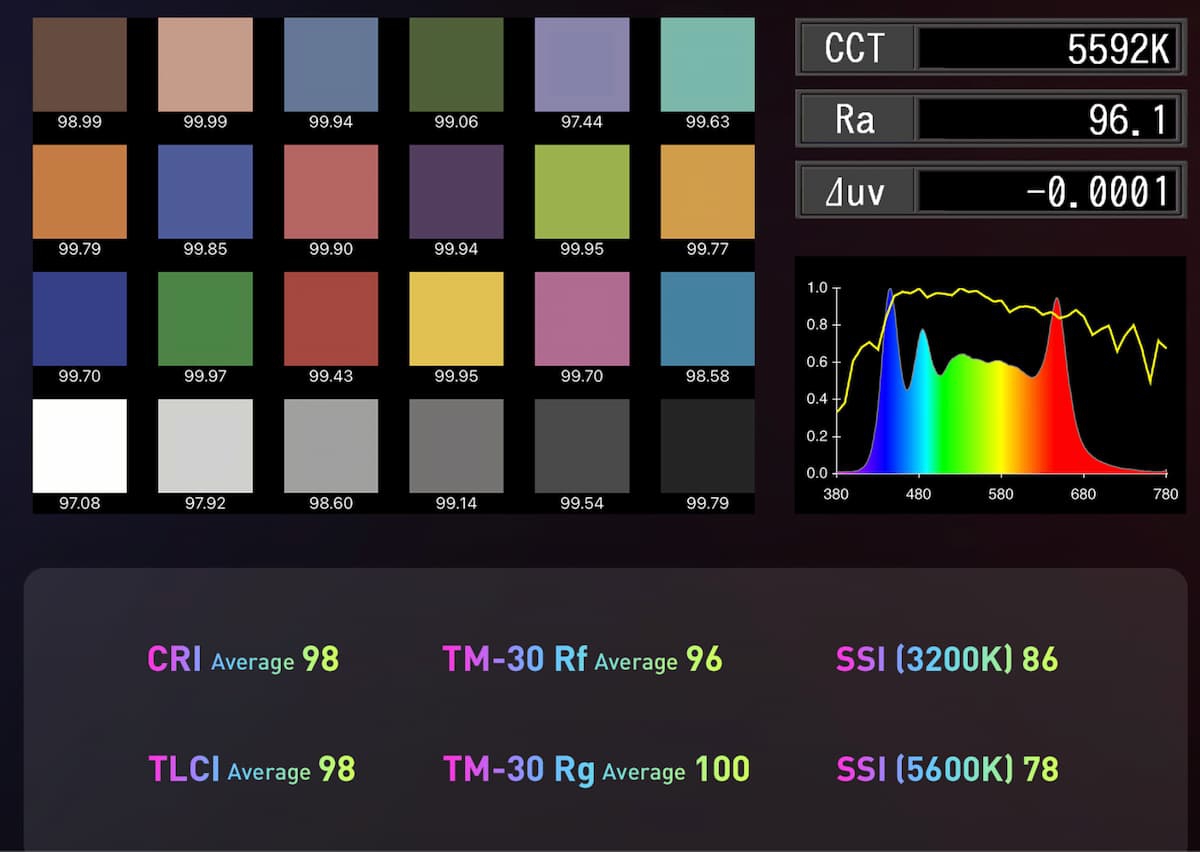Pick the cyan-blue swatch labeled 98.58
The width and height of the screenshot is (1200, 852).
(x=707, y=319)
